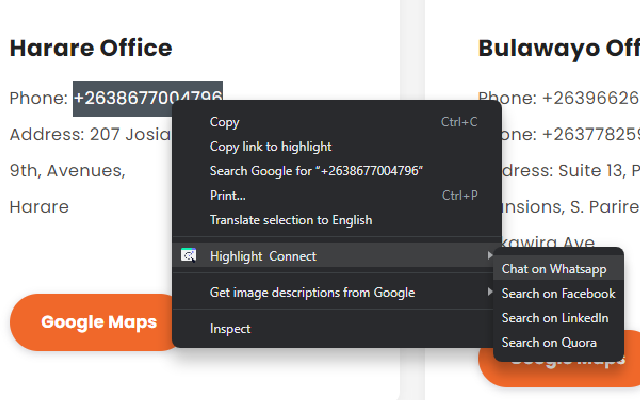Pick Search on Facebook
The height and width of the screenshot is (400, 640).
coord(558,294)
